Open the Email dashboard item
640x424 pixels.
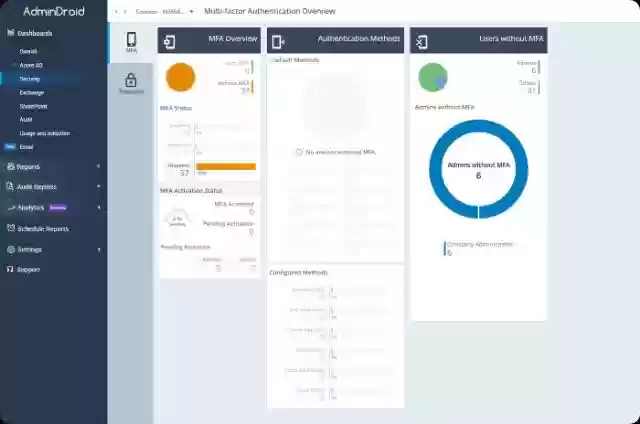pos(27,147)
